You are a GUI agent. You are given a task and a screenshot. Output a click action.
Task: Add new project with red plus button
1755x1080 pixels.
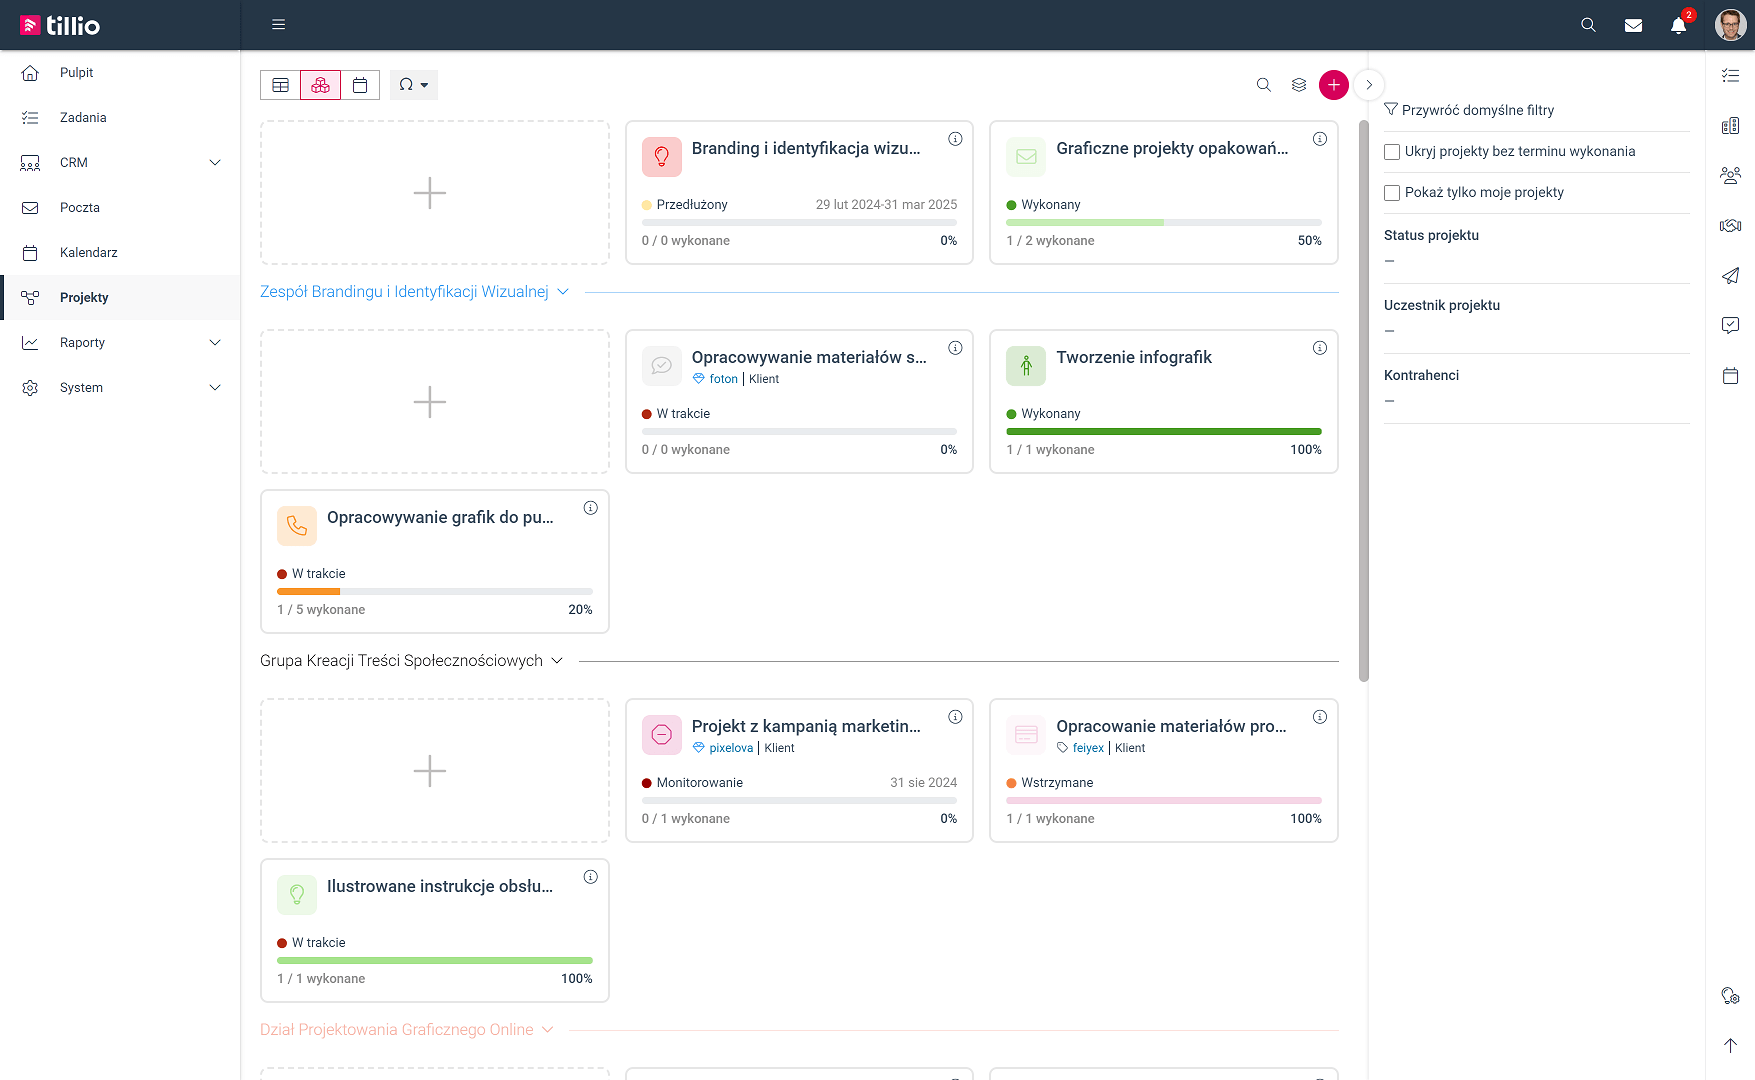pos(1334,85)
